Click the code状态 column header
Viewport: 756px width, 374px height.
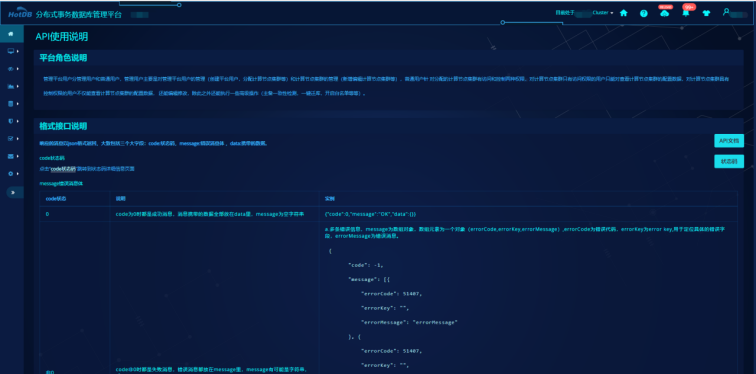point(55,199)
